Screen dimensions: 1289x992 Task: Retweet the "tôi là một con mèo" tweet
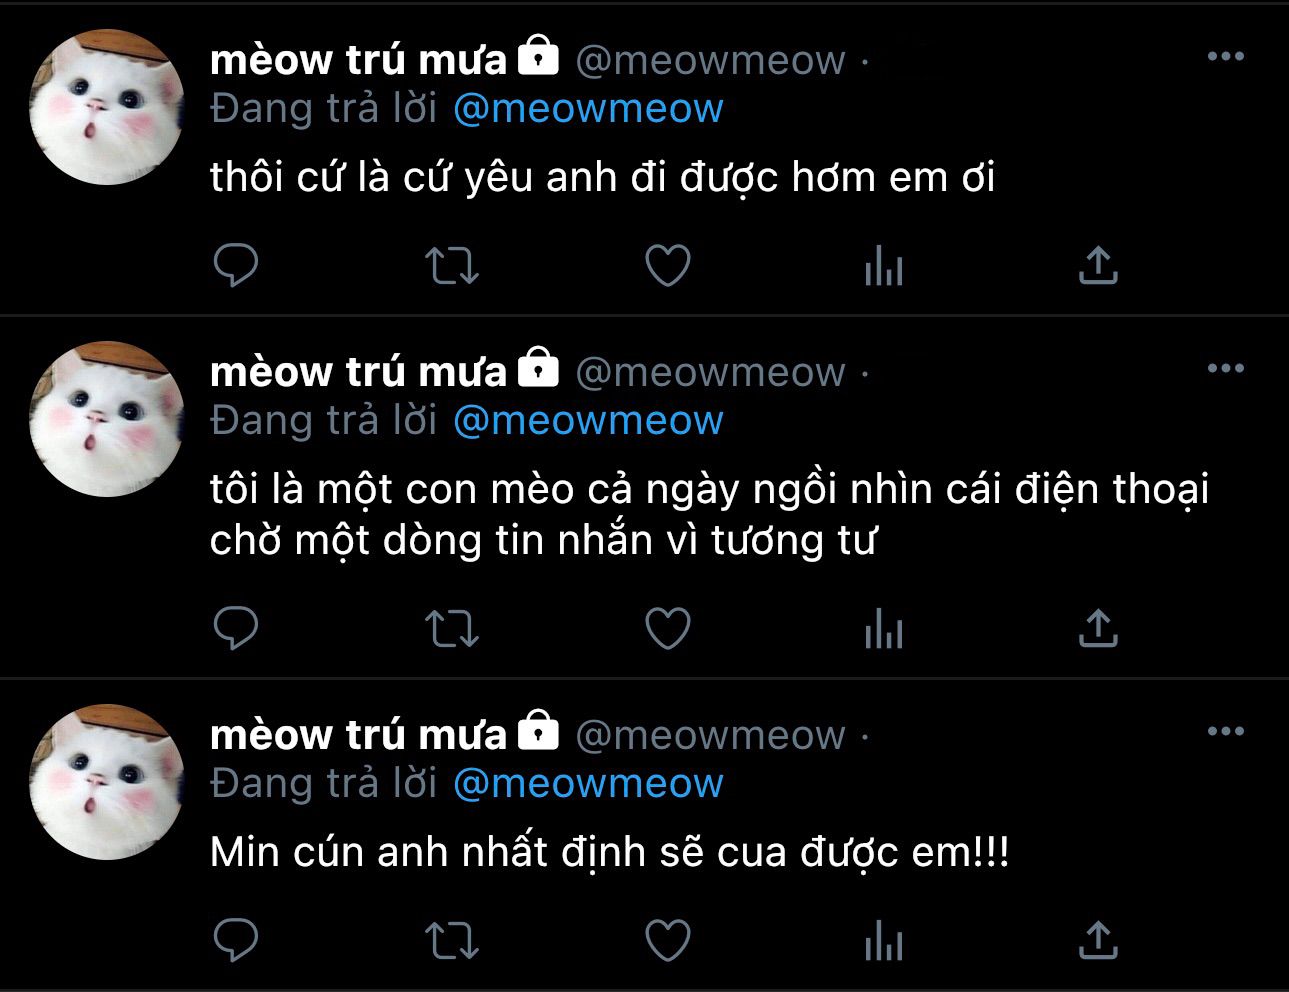click(x=452, y=629)
